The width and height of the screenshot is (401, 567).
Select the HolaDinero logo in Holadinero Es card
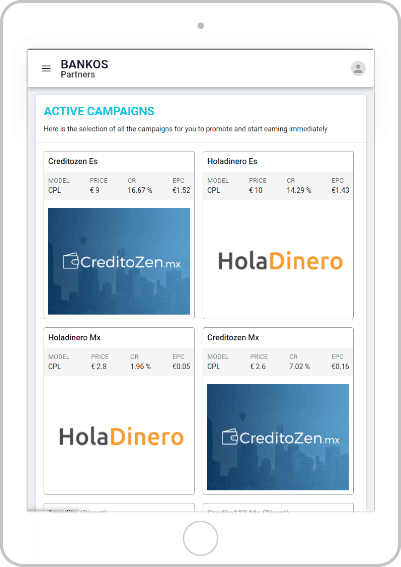[x=280, y=261]
